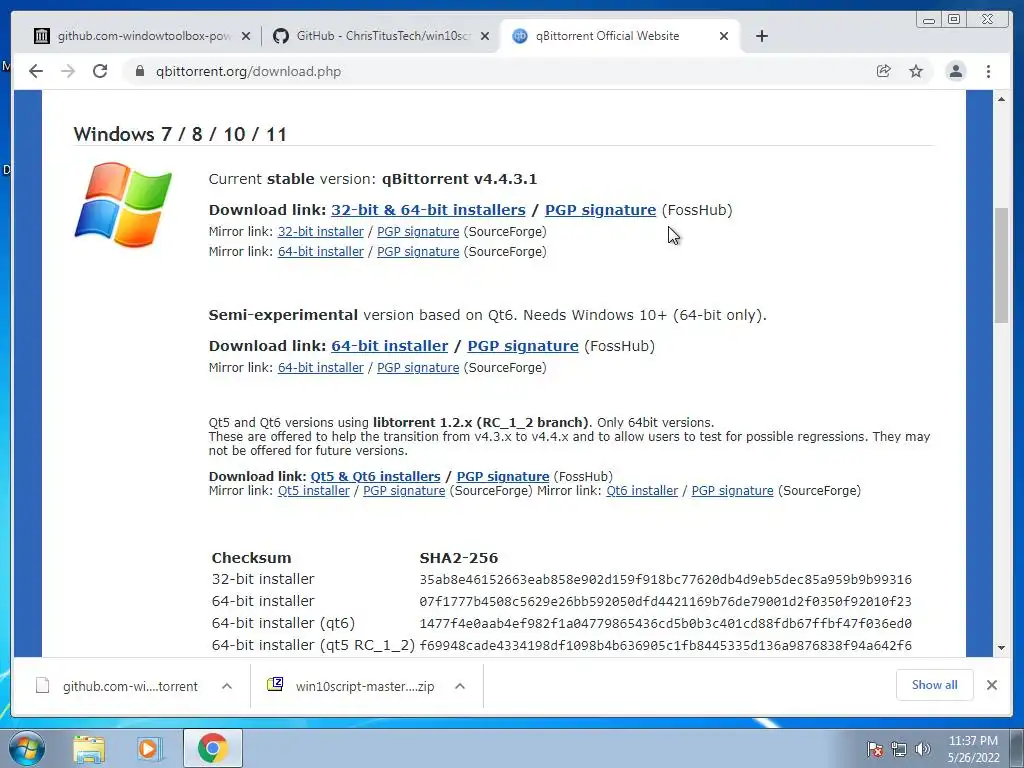1024x768 pixels.
Task: Open the network tray icon
Action: pos(899,749)
